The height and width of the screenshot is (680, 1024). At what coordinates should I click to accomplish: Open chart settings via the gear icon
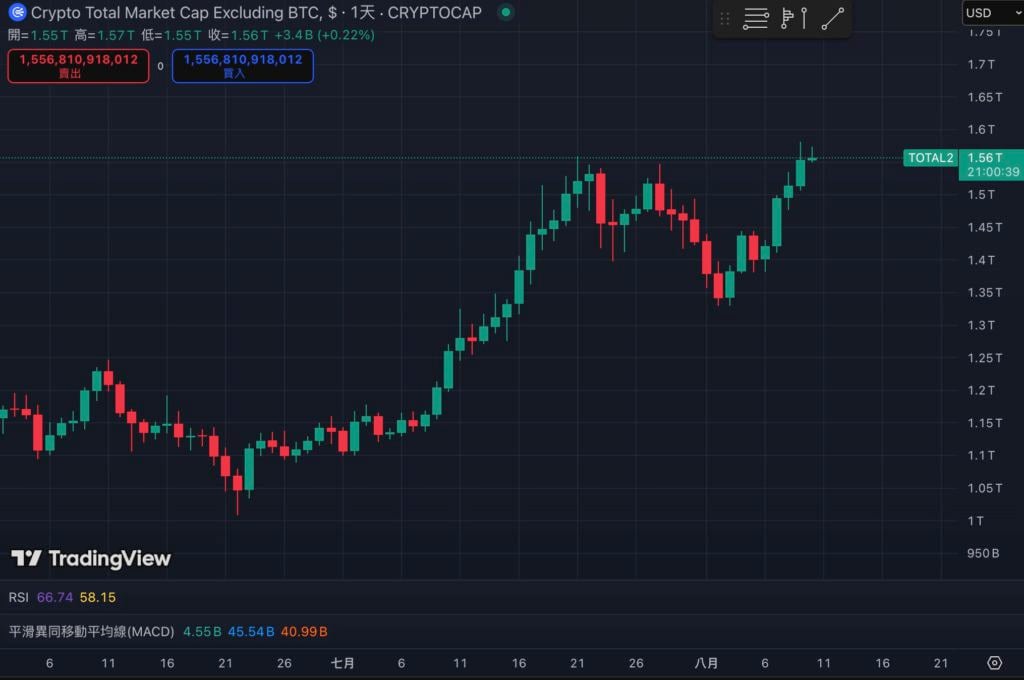pos(994,663)
